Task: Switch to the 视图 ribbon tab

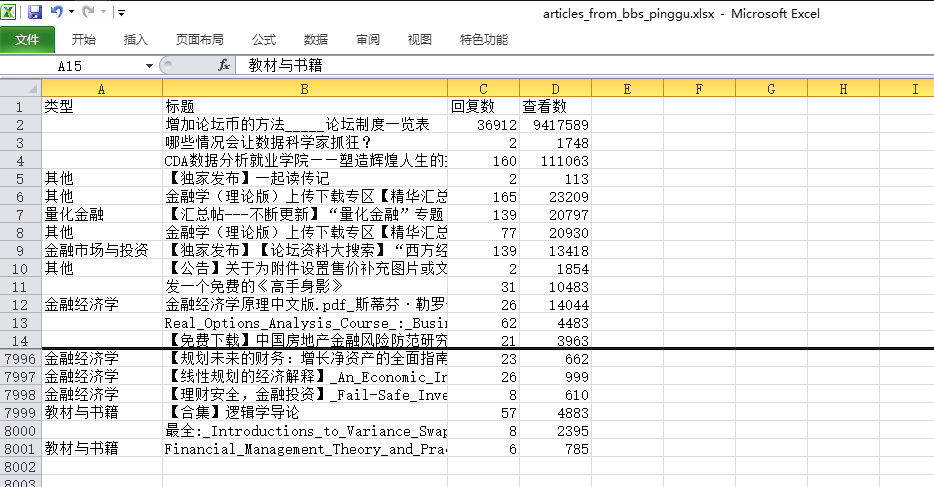Action: click(x=419, y=40)
